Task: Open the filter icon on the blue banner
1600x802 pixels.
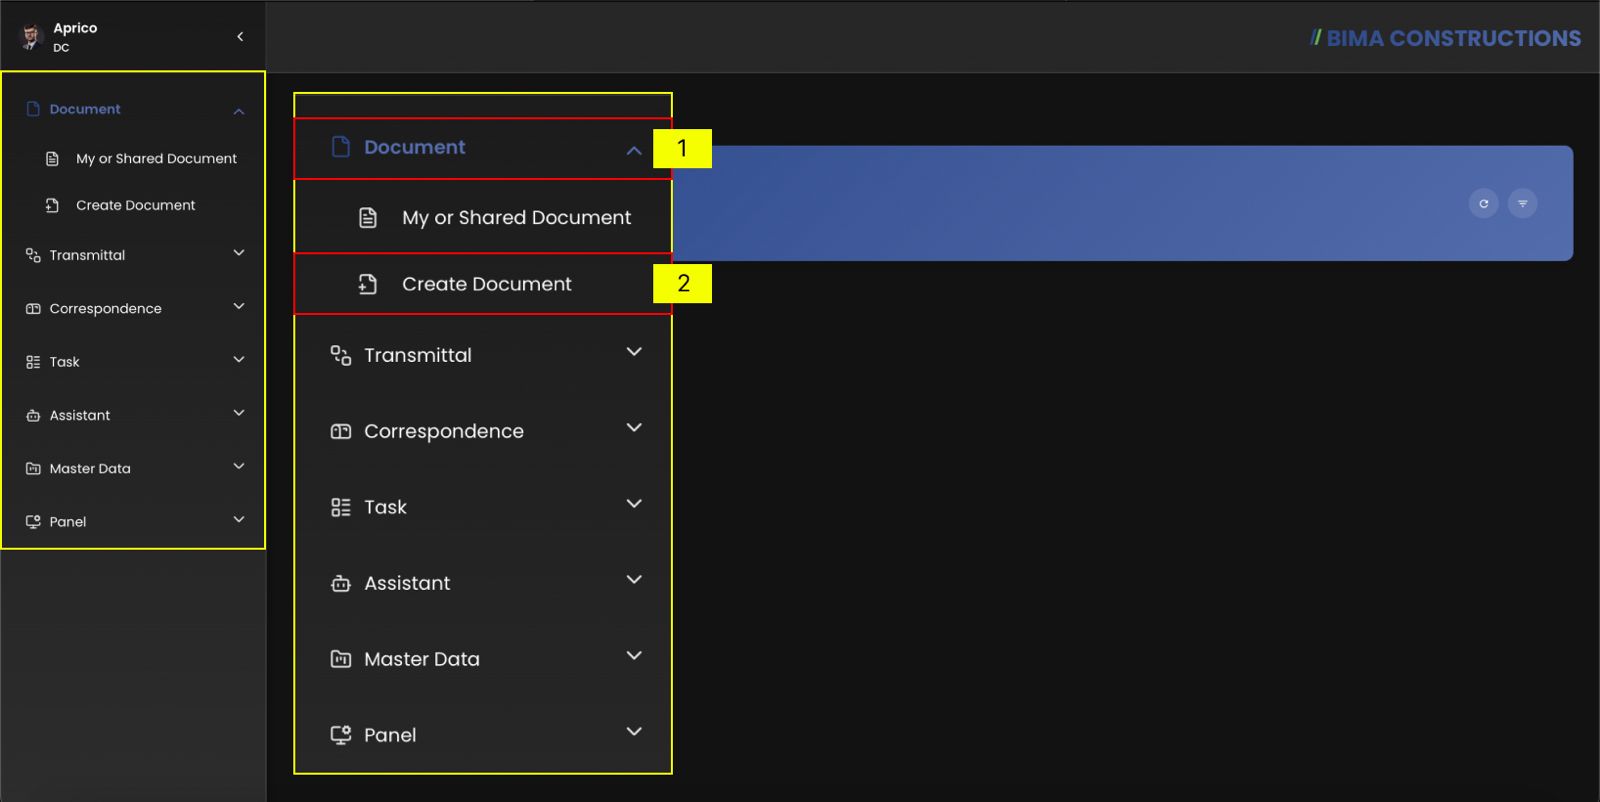Action: (x=1522, y=204)
